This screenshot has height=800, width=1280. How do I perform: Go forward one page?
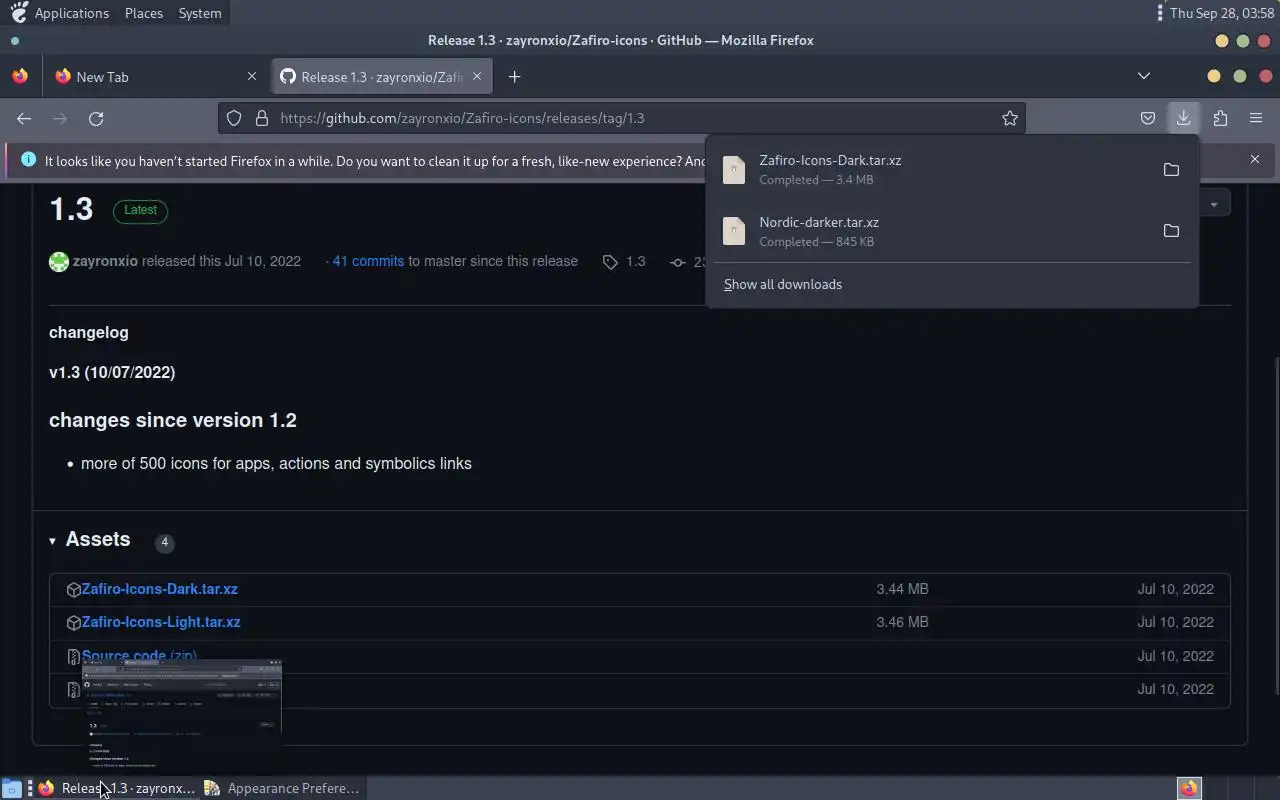coord(60,118)
